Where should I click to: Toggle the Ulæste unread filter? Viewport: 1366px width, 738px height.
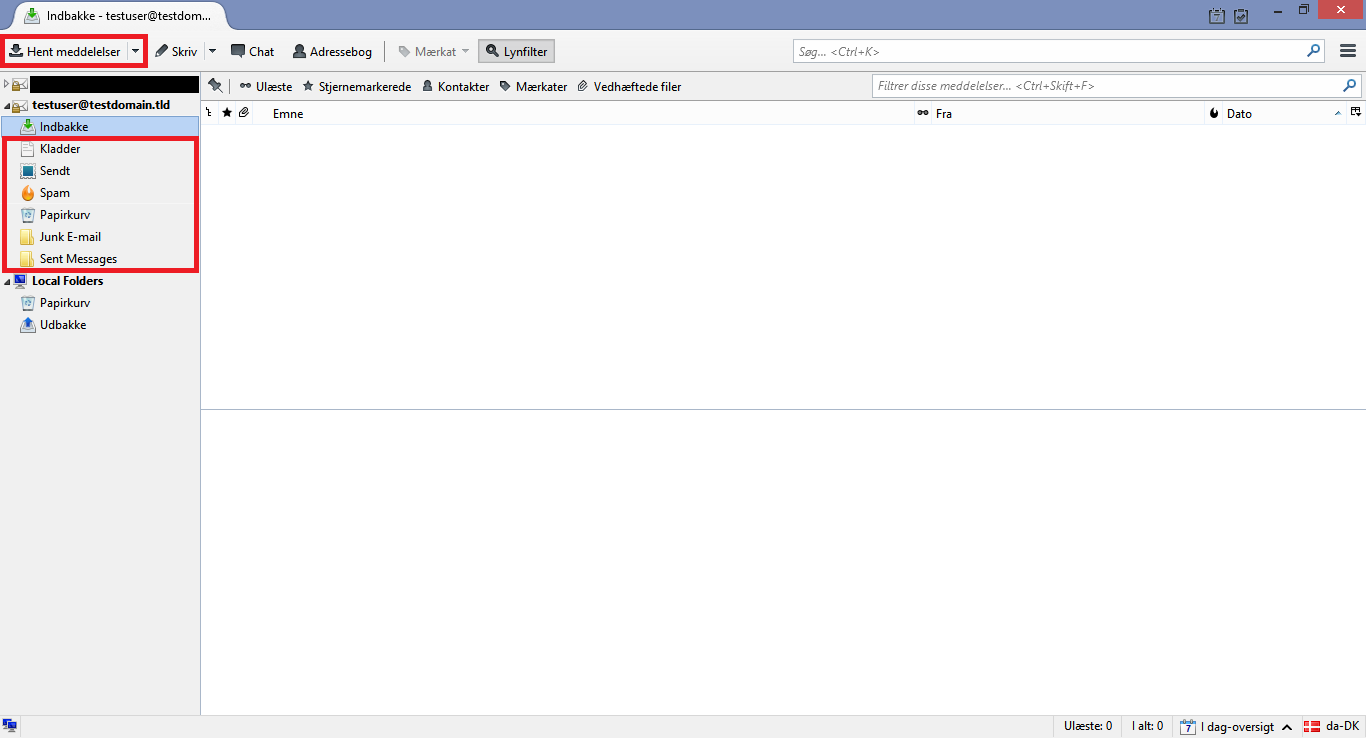pos(265,87)
